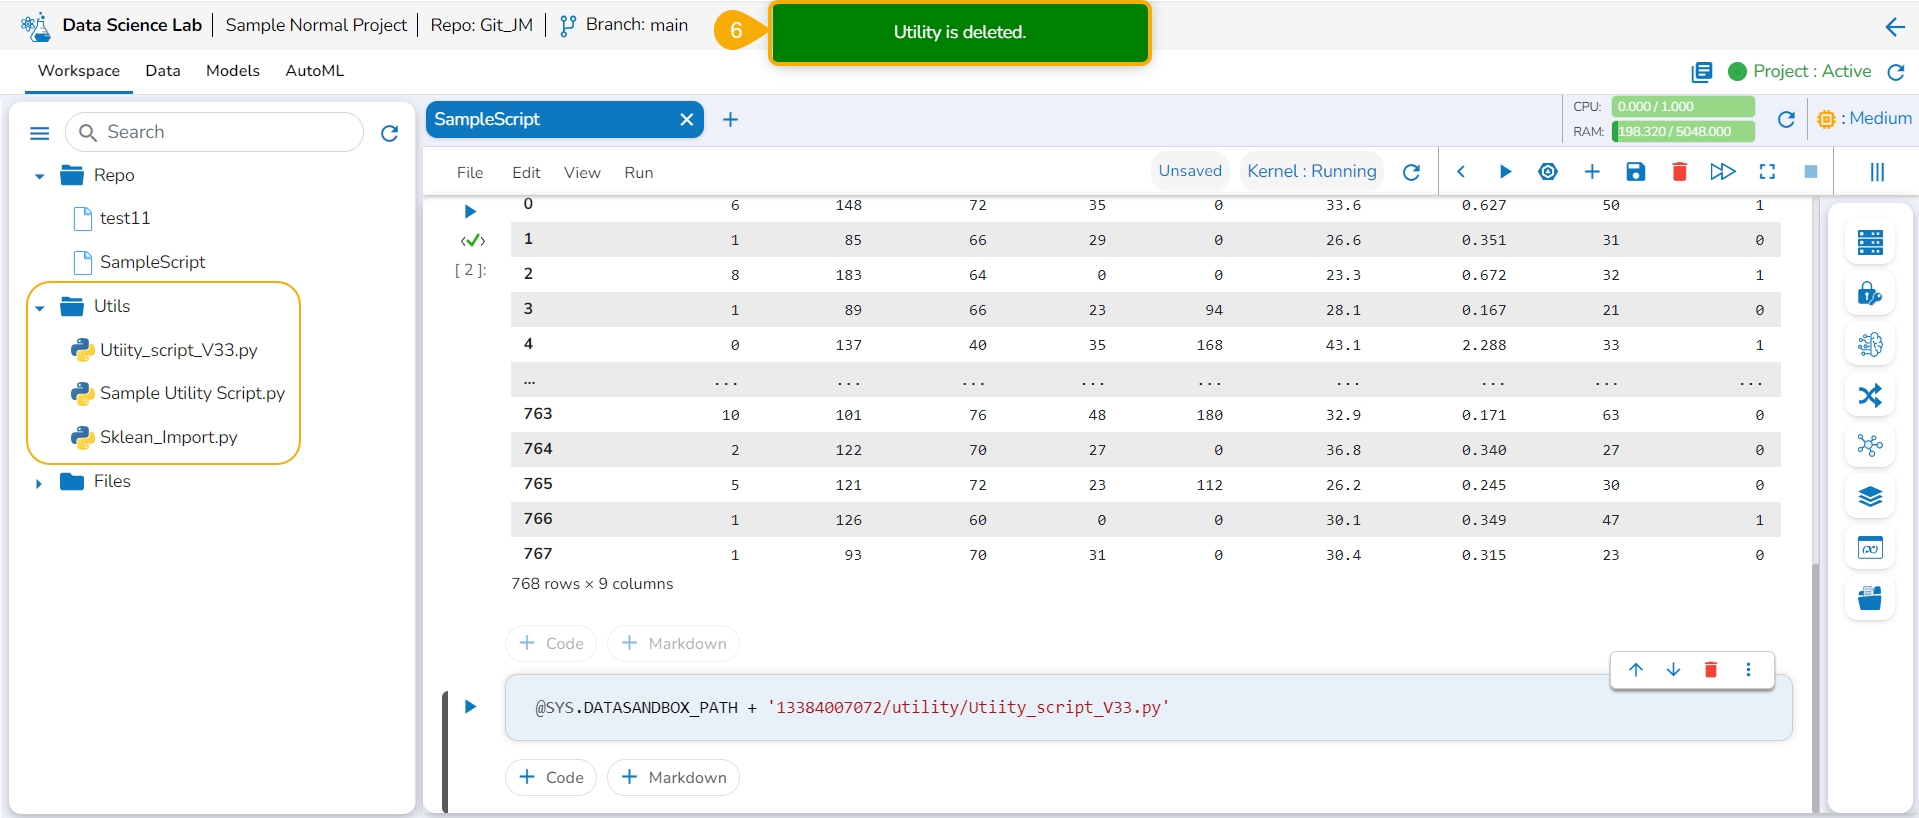1919x818 pixels.
Task: Toggle fullscreen mode for the notebook
Action: coord(1767,172)
